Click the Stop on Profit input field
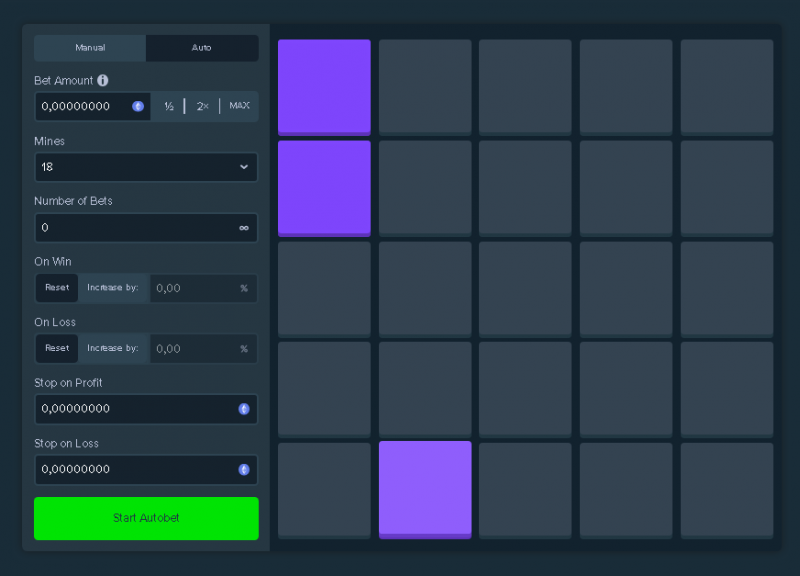The image size is (800, 576). 146,409
